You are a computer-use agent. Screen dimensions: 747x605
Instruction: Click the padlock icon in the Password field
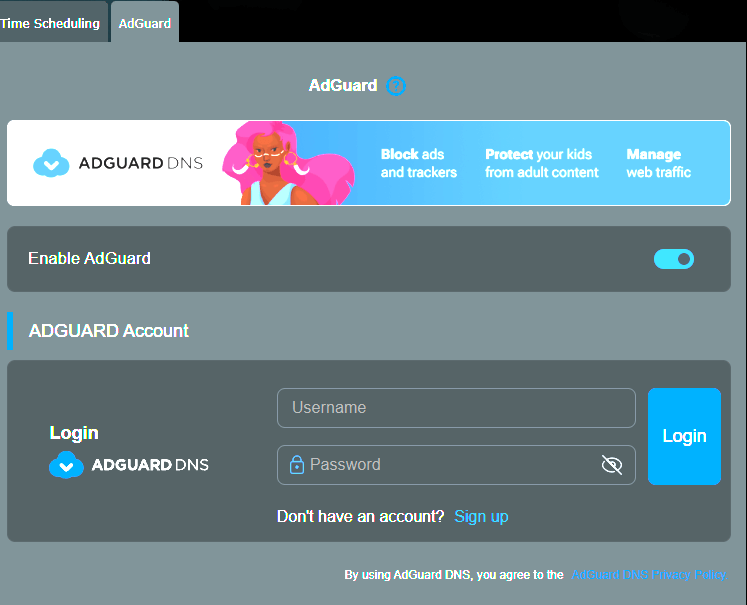click(x=296, y=465)
